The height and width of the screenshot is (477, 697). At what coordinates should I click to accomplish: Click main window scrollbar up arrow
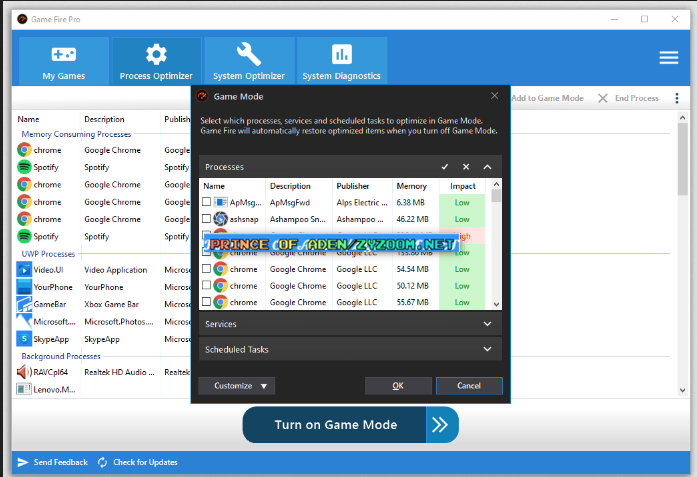[682, 118]
